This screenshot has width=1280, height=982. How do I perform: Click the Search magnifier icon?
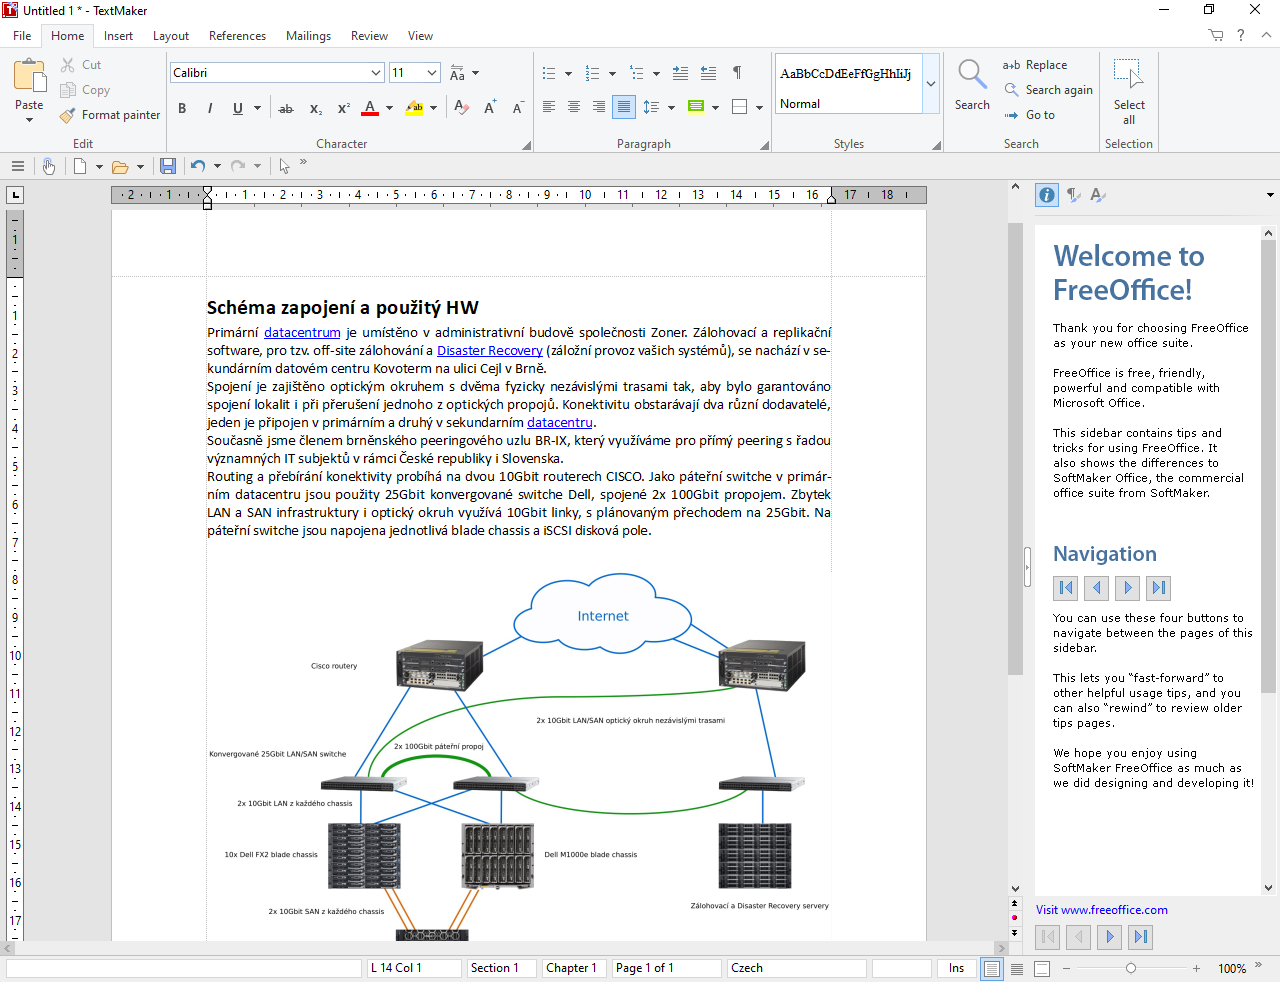(971, 74)
